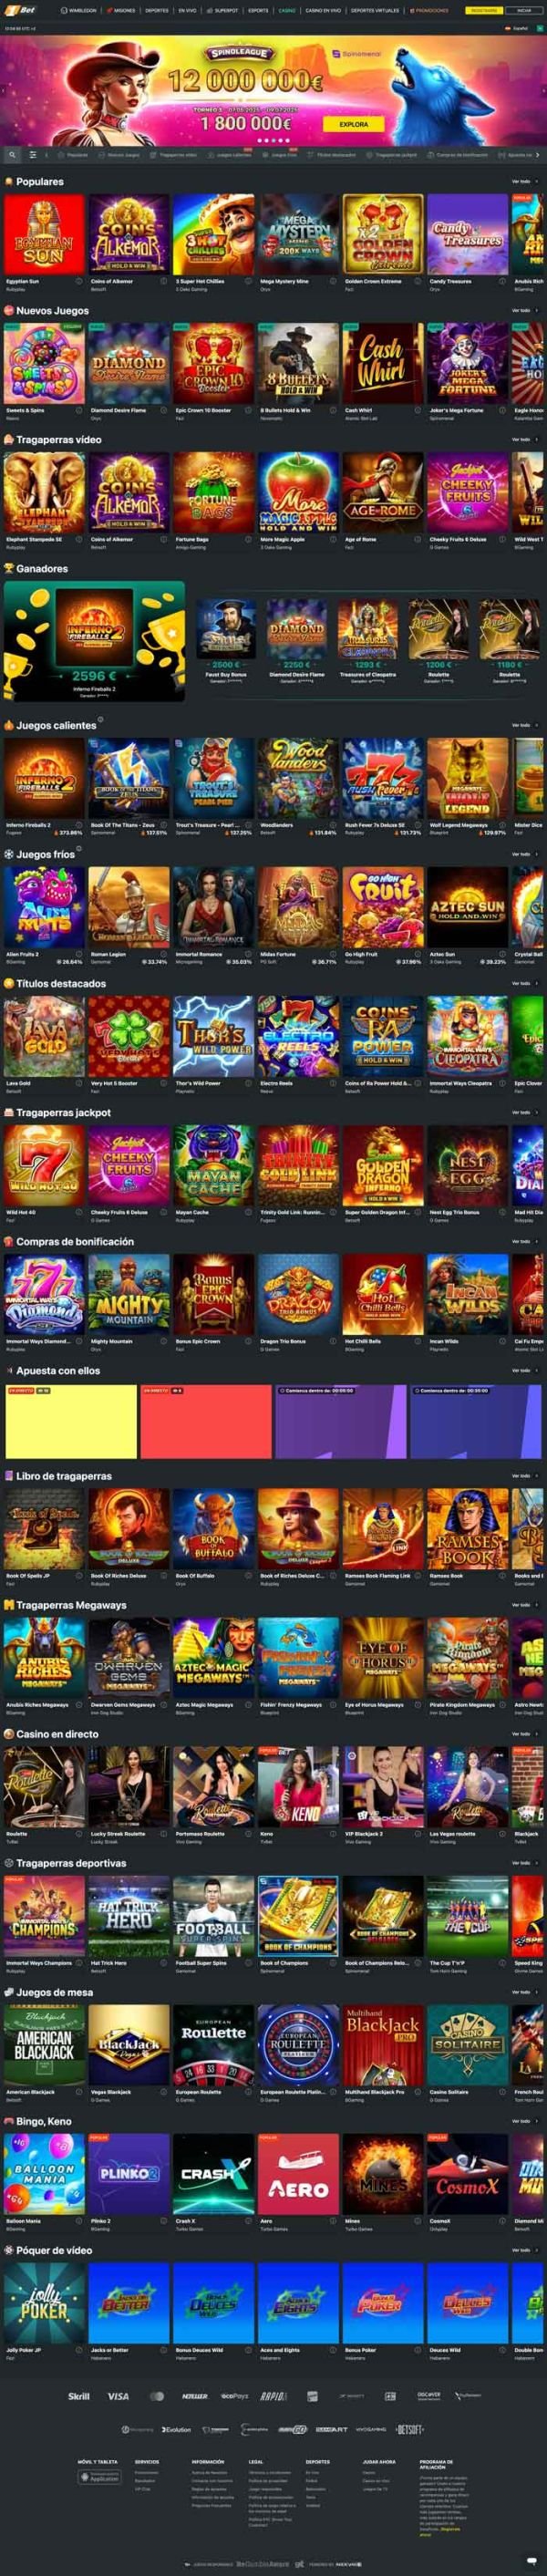This screenshot has width=547, height=2576.
Task: Click the info icon beside Coins of Alkemor in Populares
Action: (x=164, y=281)
